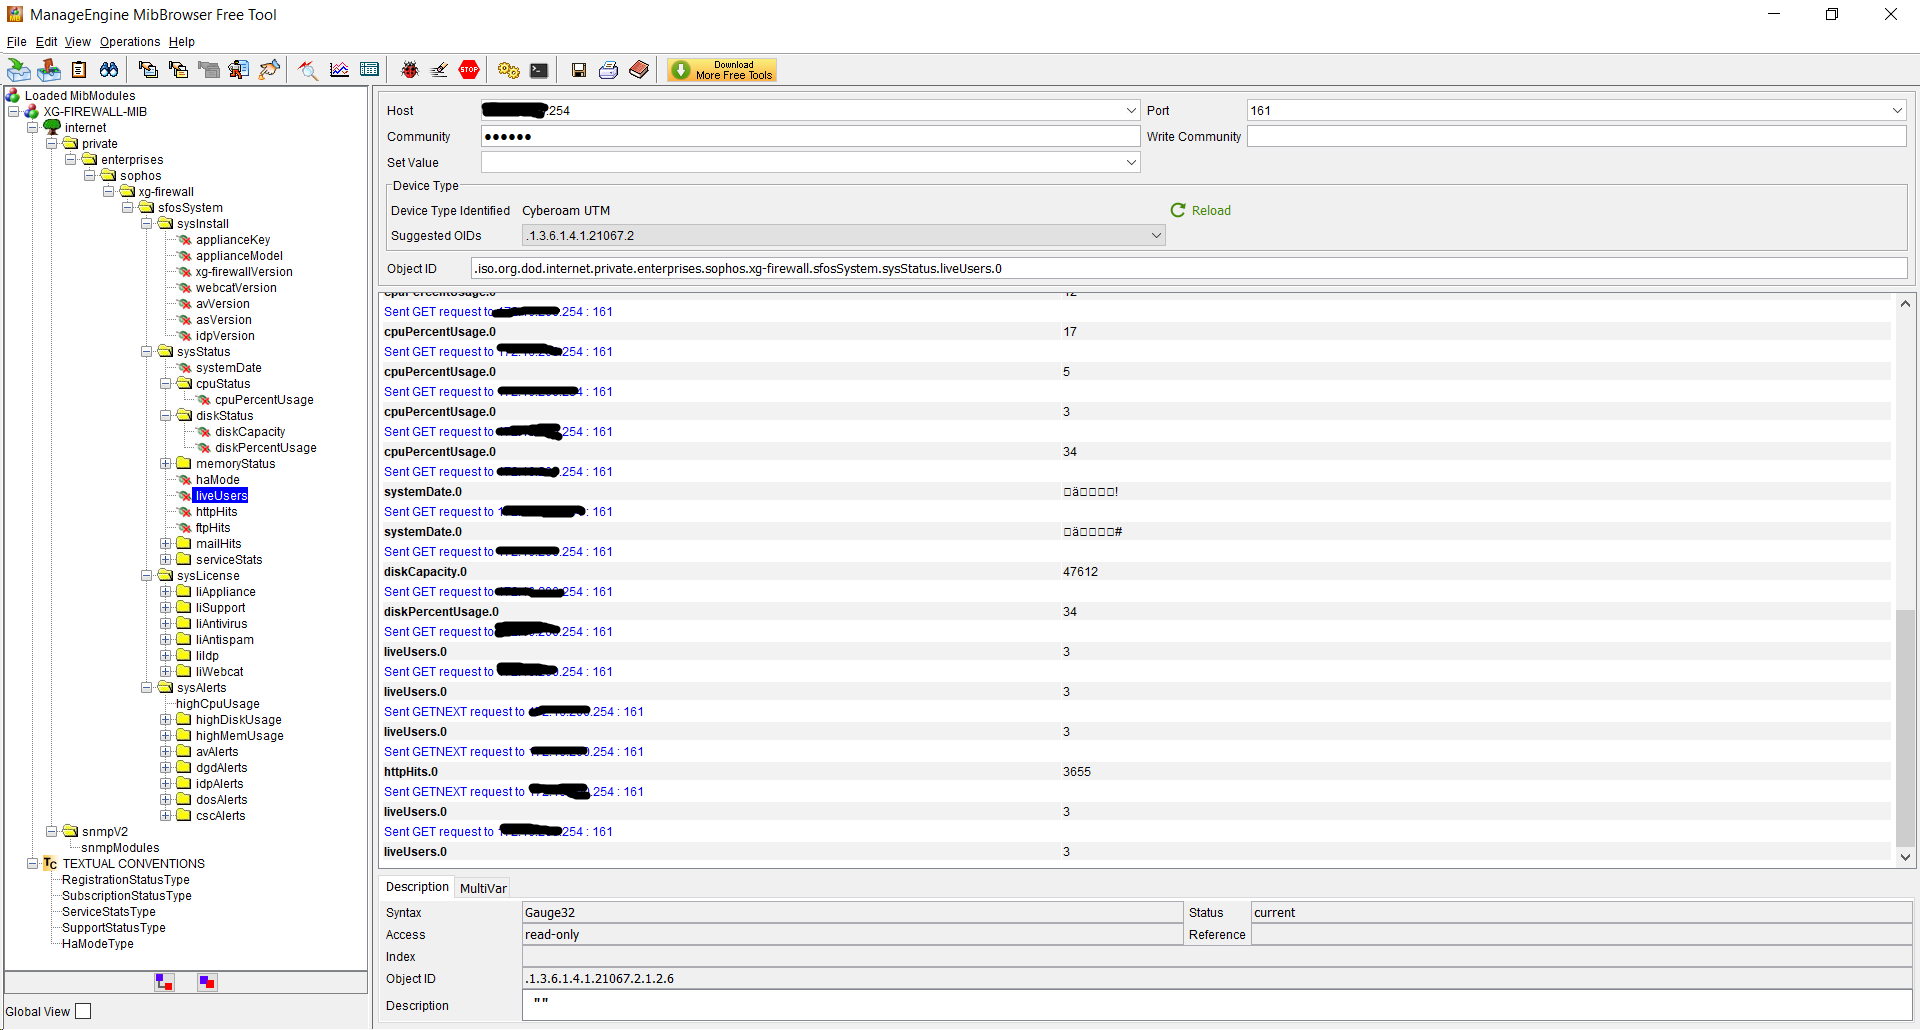Open the File menu

[x=17, y=42]
